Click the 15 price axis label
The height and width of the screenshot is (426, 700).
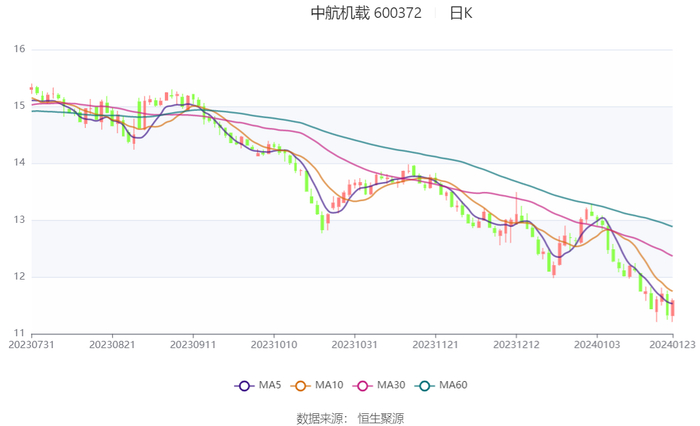pos(19,106)
